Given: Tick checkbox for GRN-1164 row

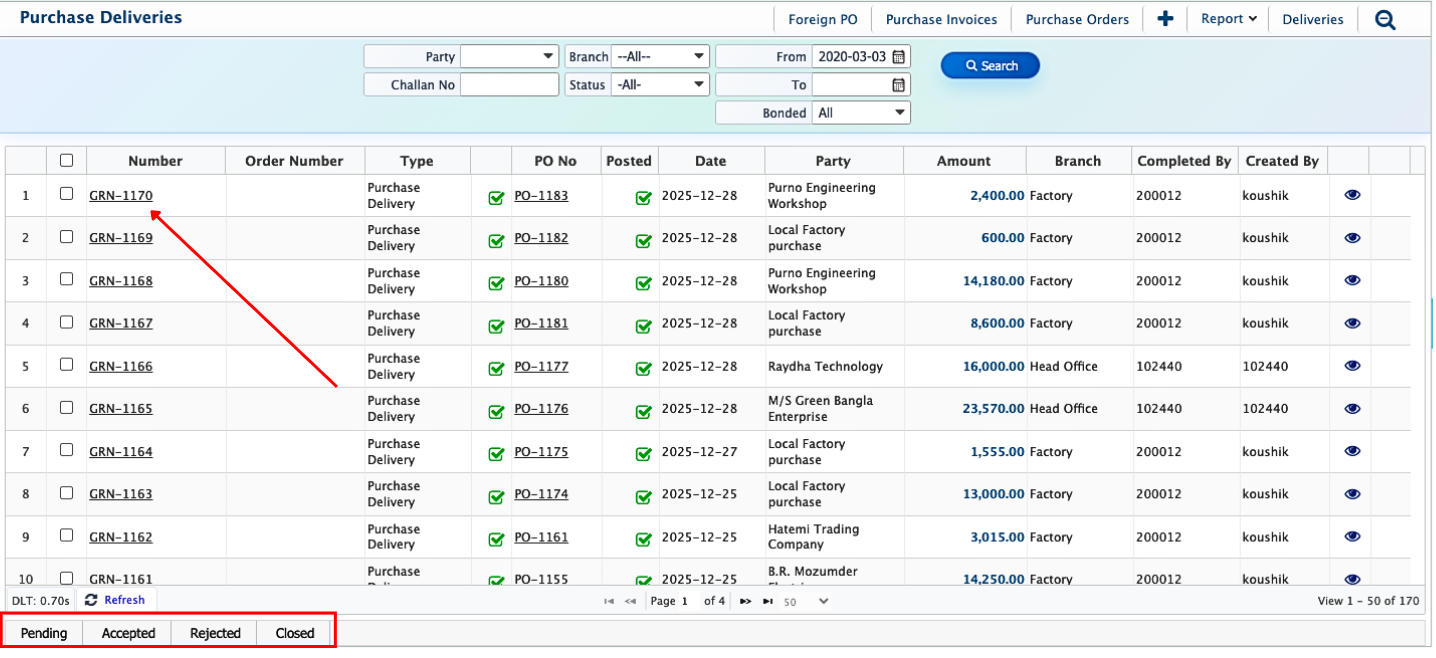Looking at the screenshot, I should pos(67,450).
